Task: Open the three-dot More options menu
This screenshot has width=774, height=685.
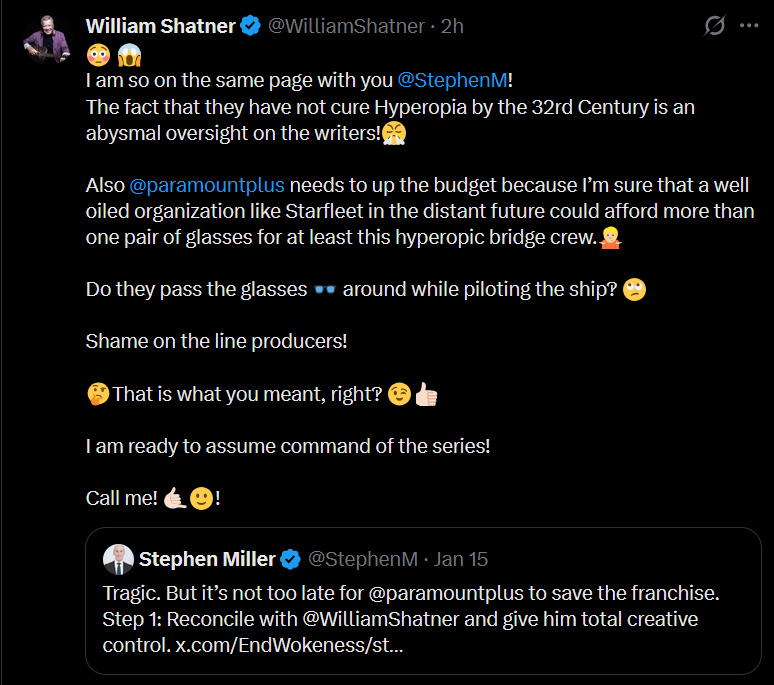Action: pyautogui.click(x=749, y=26)
